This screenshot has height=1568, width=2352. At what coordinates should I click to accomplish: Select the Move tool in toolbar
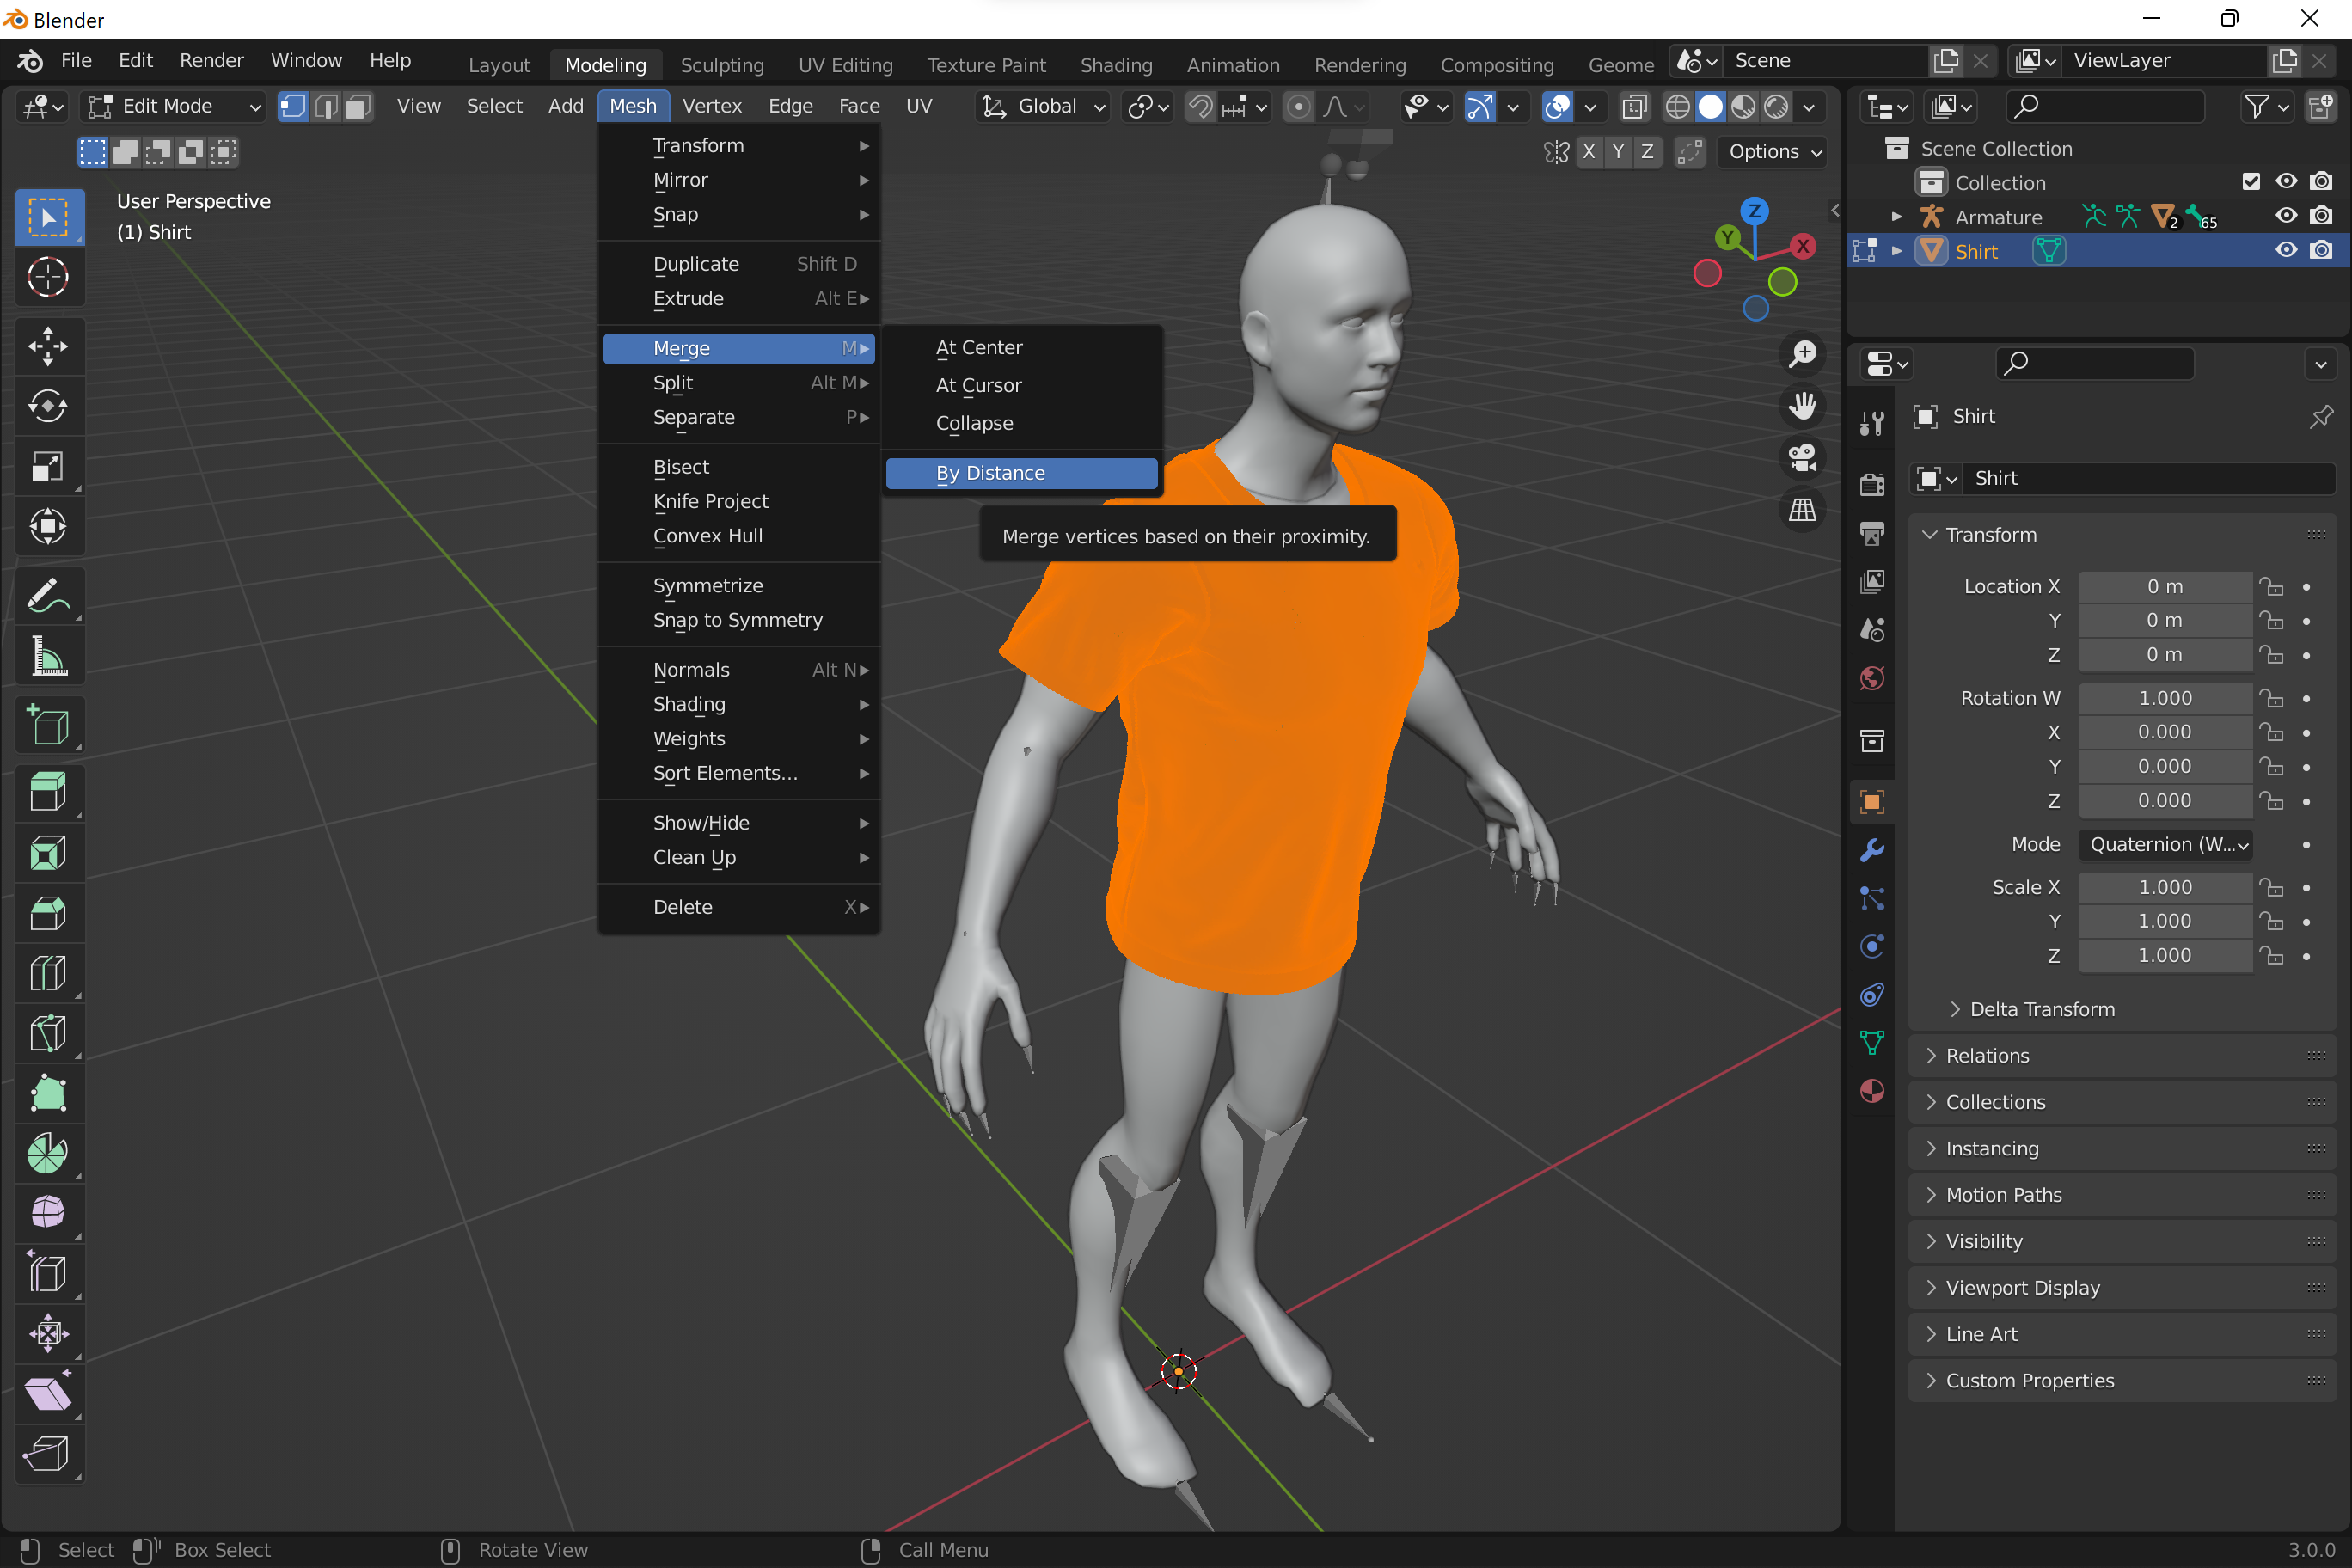click(x=48, y=346)
